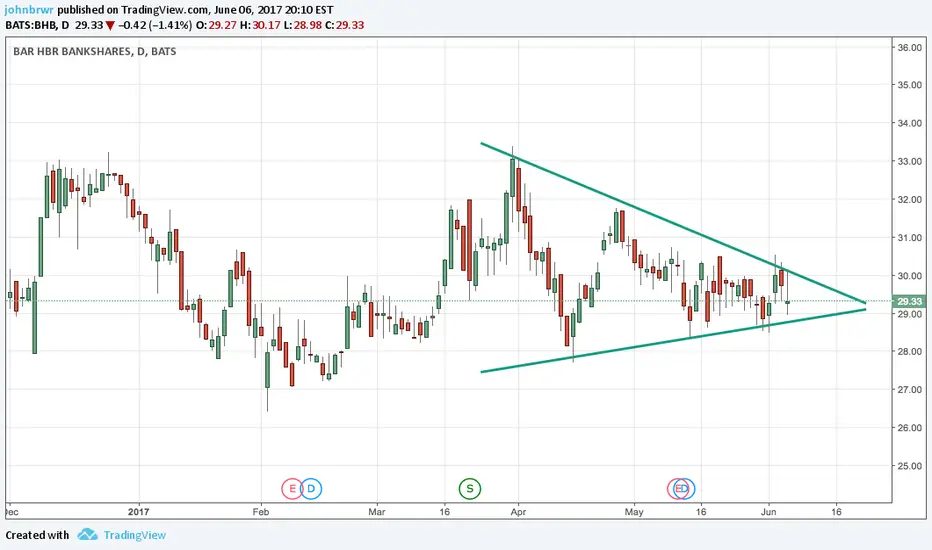The height and width of the screenshot is (550, 932).
Task: Click the first earnings 'E' marker in February
Action: tap(292, 489)
